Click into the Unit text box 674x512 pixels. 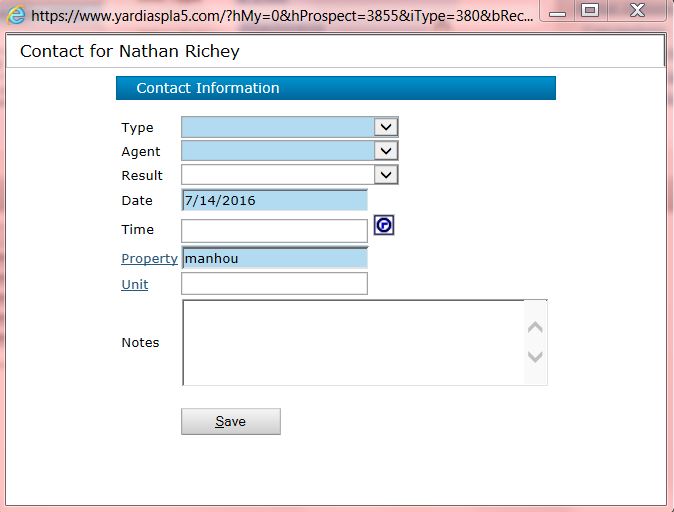[x=274, y=284]
